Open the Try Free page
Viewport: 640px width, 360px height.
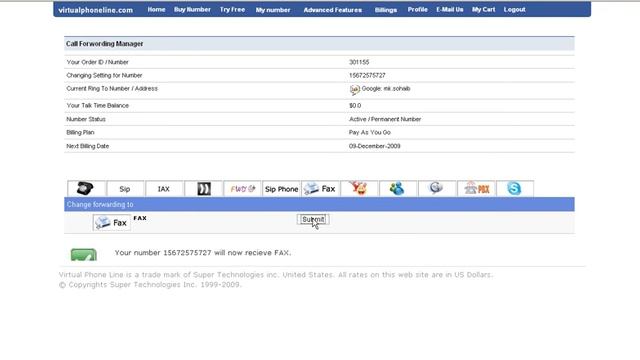(x=232, y=9)
